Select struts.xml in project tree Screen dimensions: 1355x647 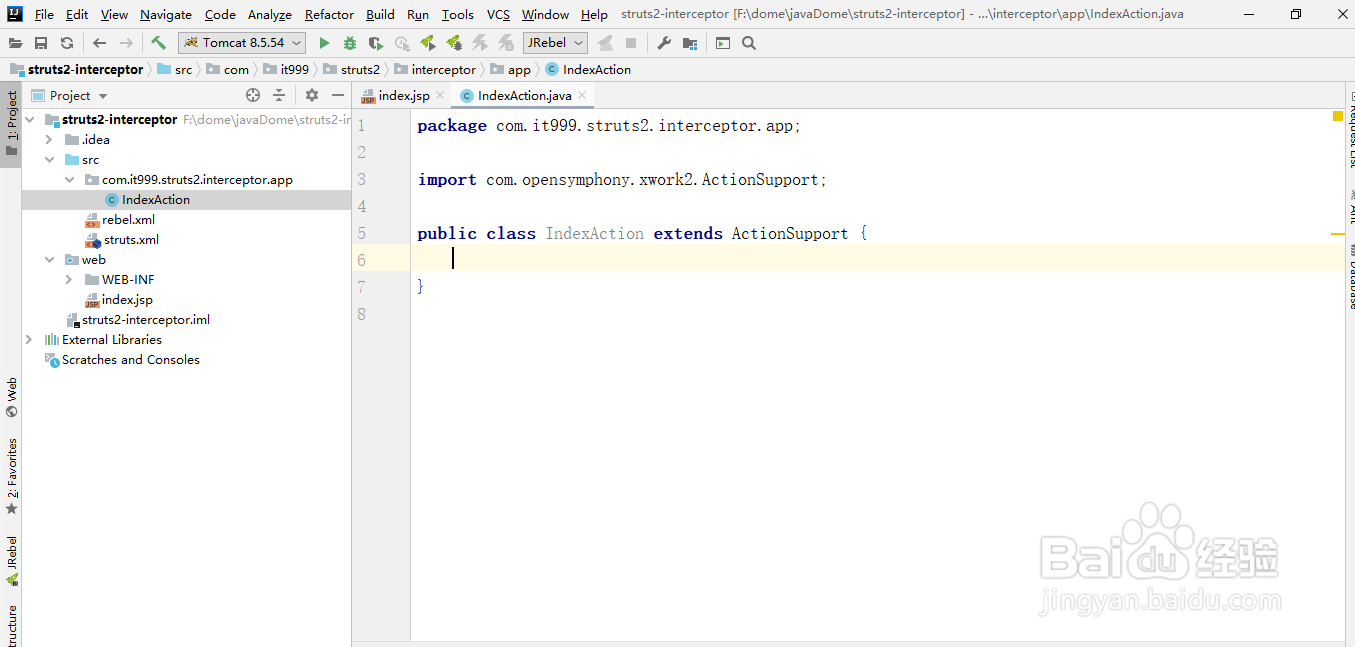tap(131, 240)
